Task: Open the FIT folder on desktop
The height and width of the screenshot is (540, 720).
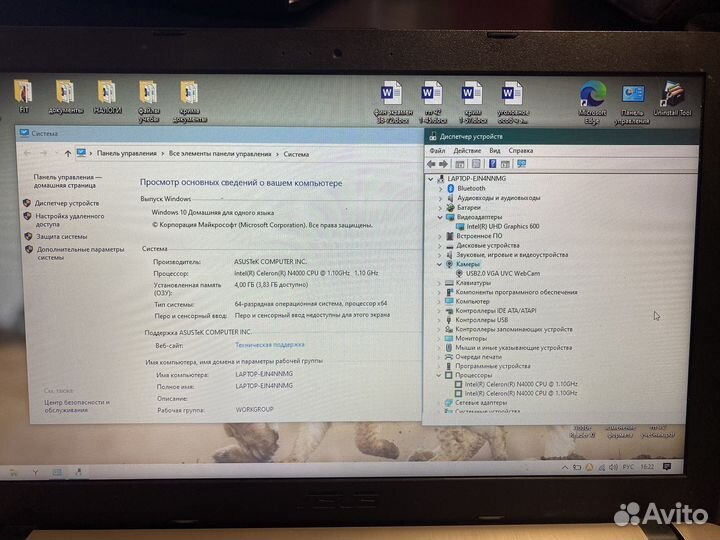Action: [x=23, y=95]
